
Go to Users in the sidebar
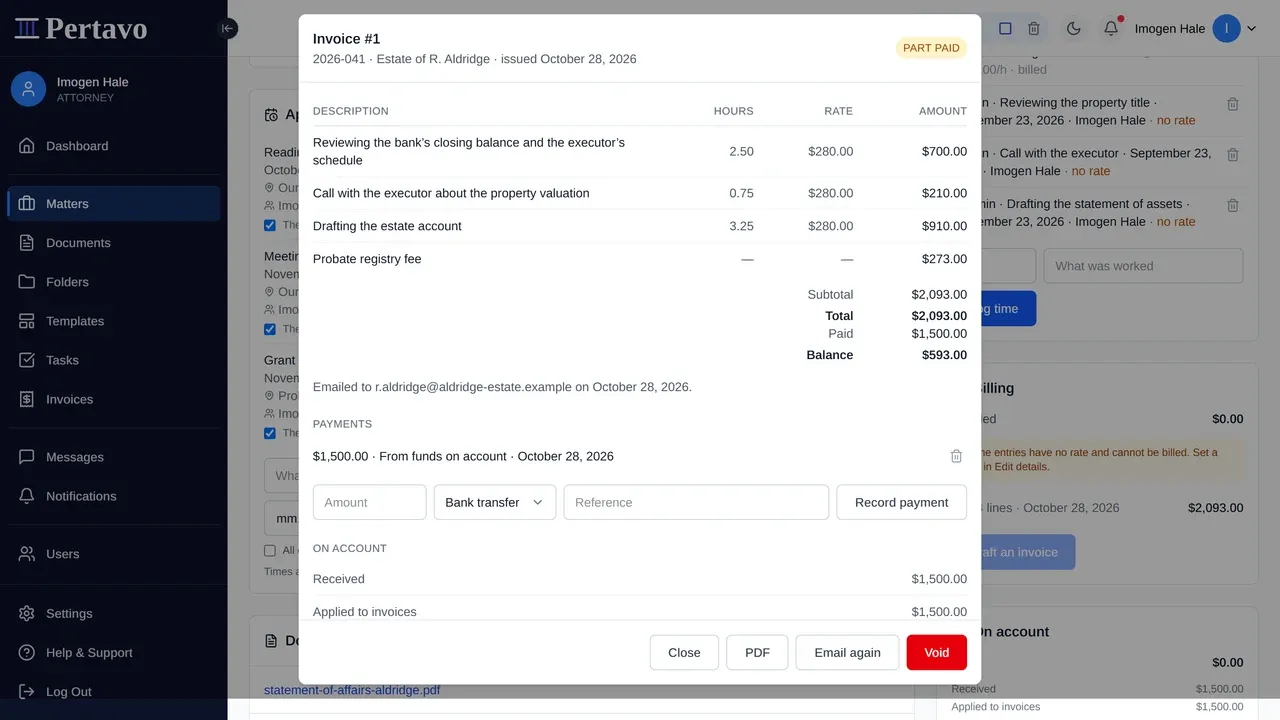click(x=113, y=554)
